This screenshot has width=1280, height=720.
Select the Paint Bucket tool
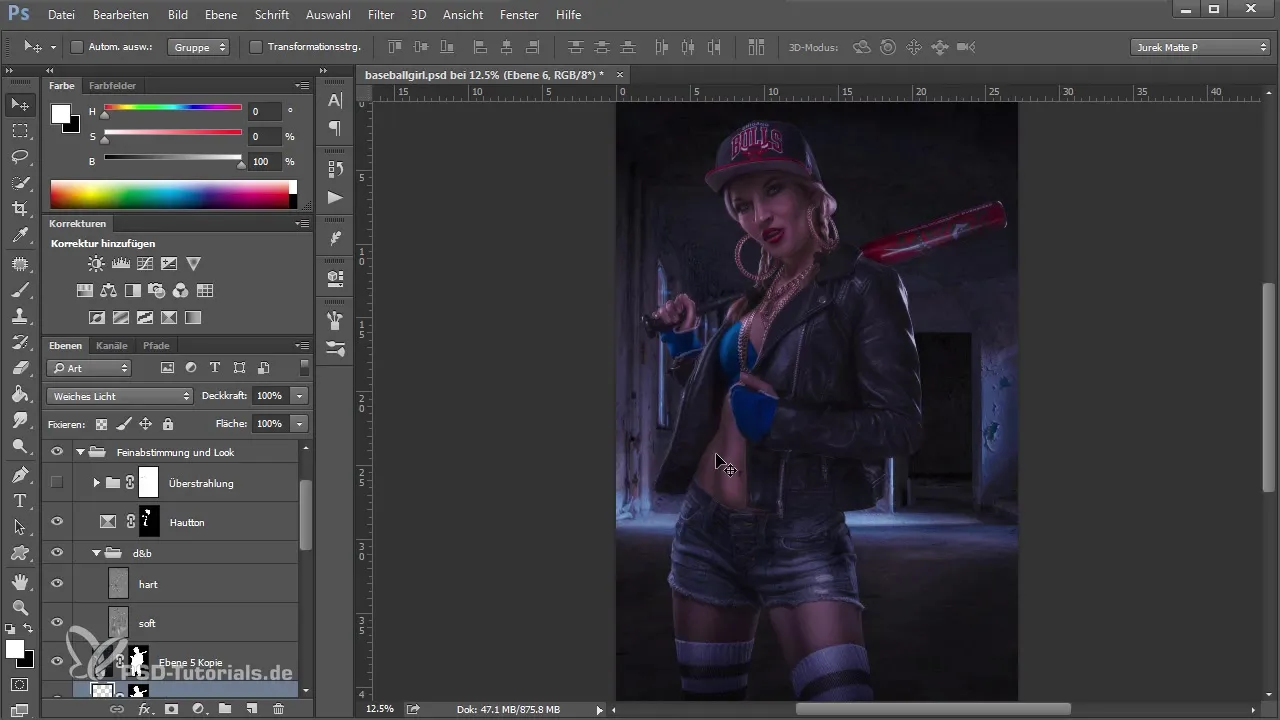click(x=20, y=394)
